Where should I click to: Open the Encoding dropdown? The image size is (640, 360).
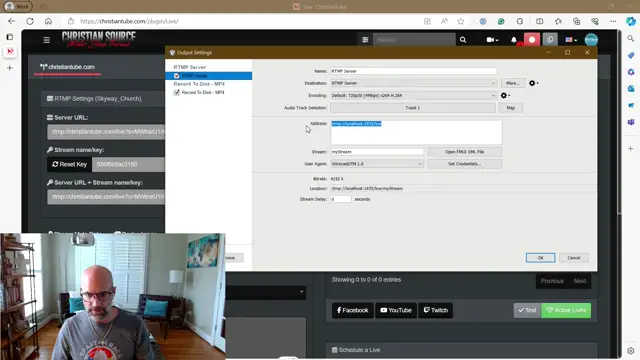(413, 96)
